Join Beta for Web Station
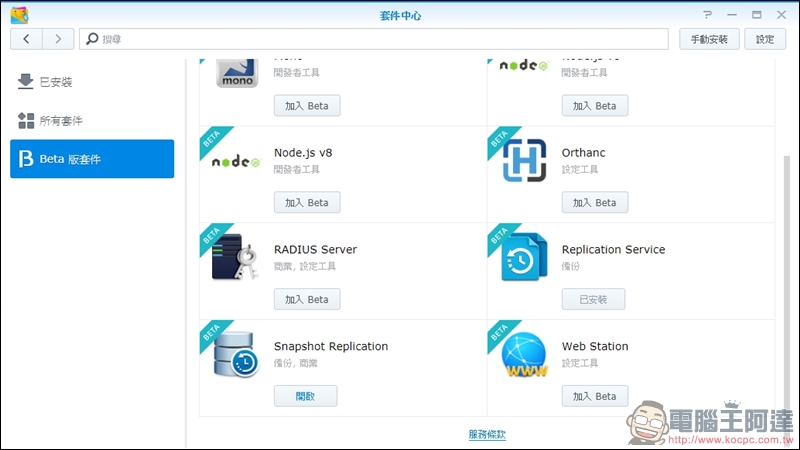This screenshot has width=800, height=450. tap(595, 396)
